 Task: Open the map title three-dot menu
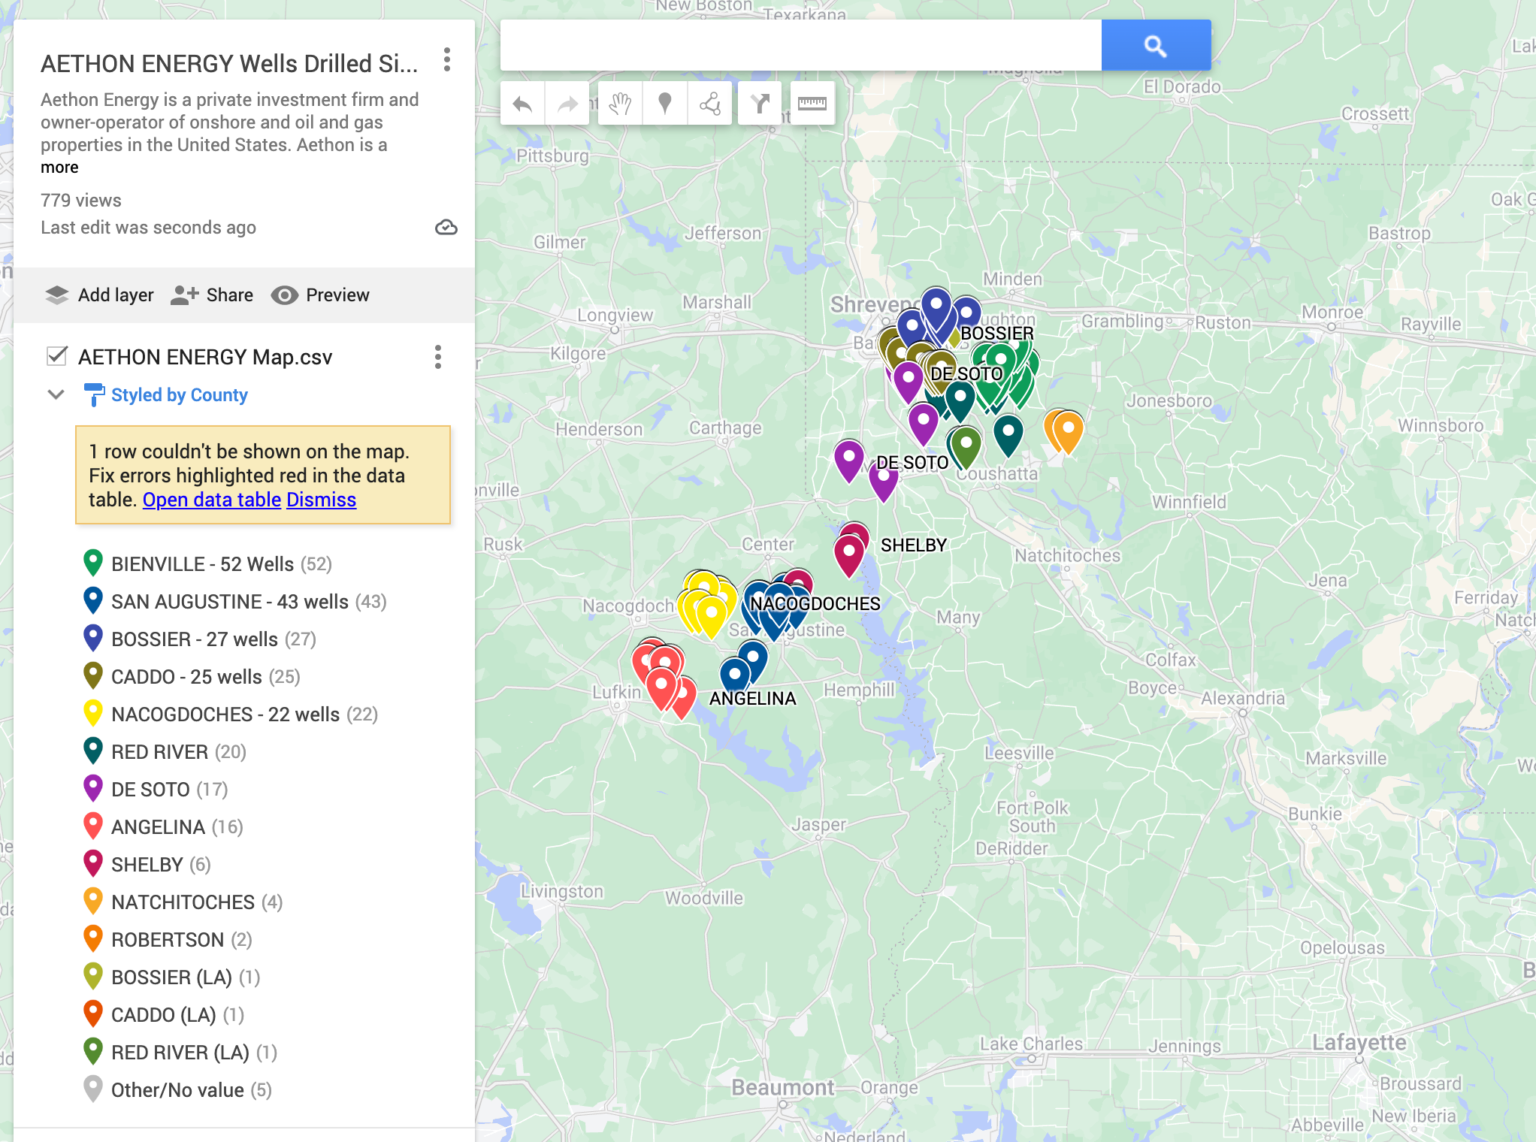pos(447,60)
